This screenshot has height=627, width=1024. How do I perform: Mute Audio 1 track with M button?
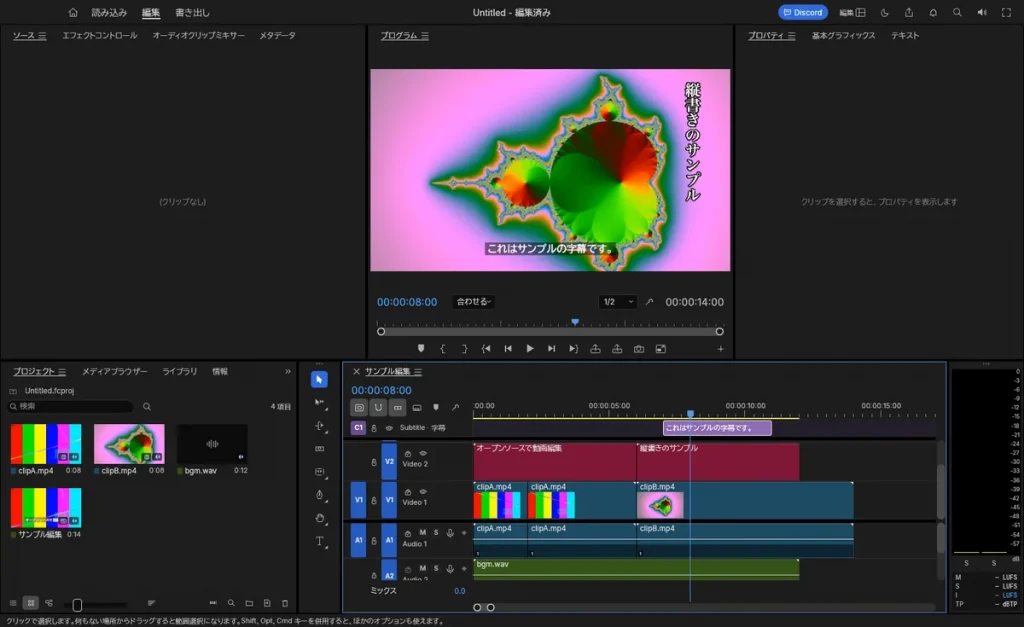pos(423,532)
